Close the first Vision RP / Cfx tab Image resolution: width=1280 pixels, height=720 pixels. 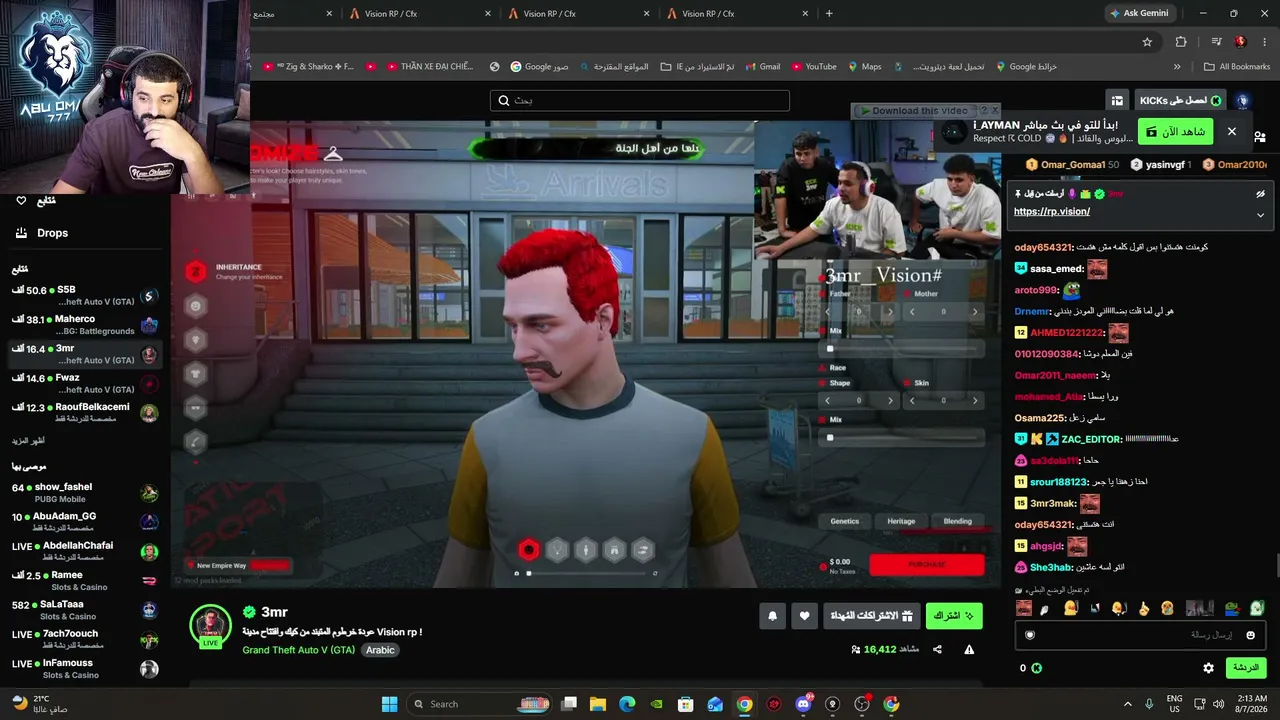point(488,13)
